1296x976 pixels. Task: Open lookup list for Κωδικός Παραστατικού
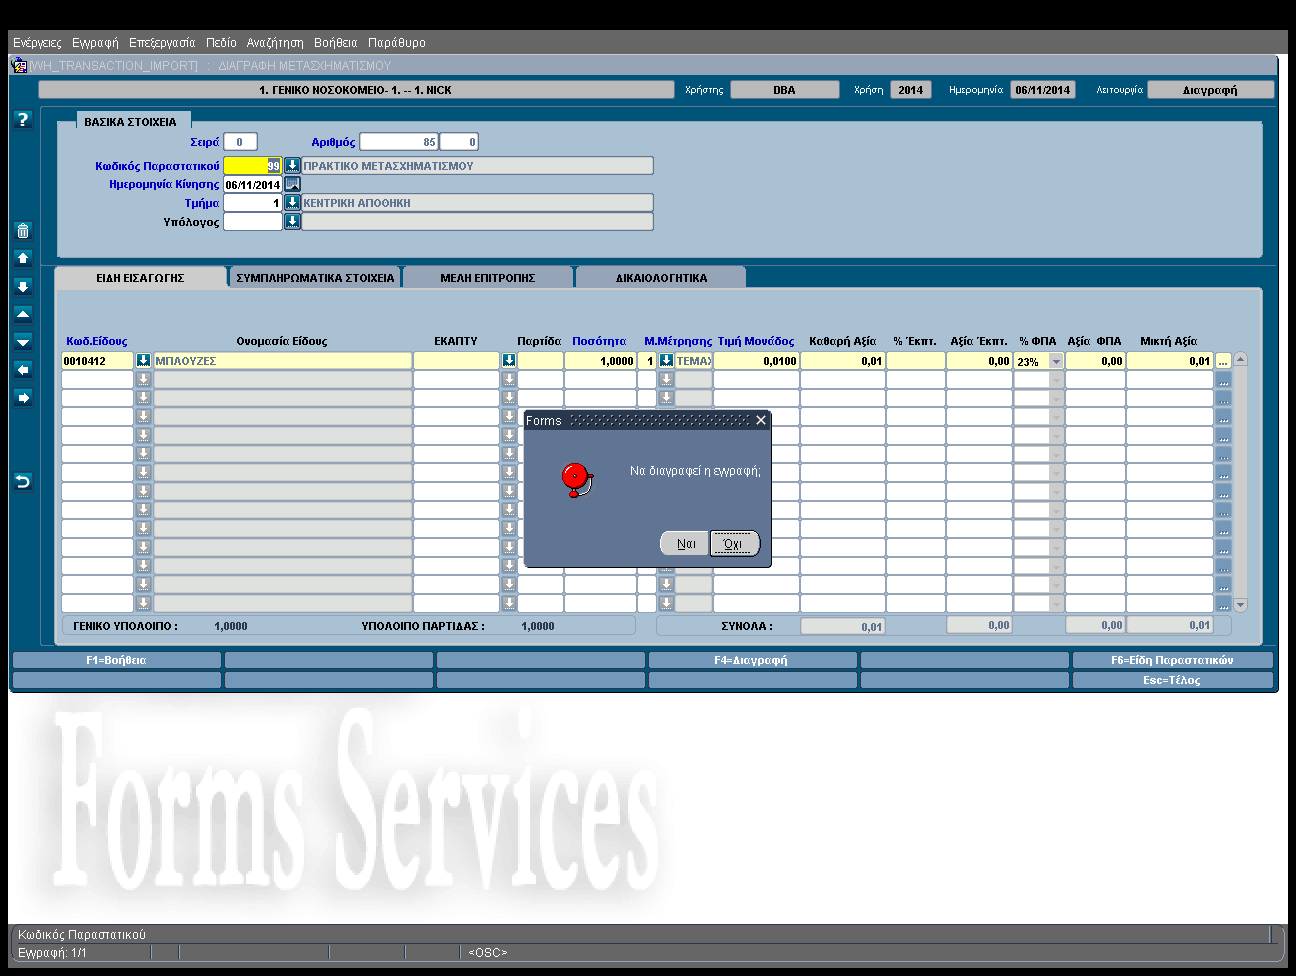coord(292,165)
